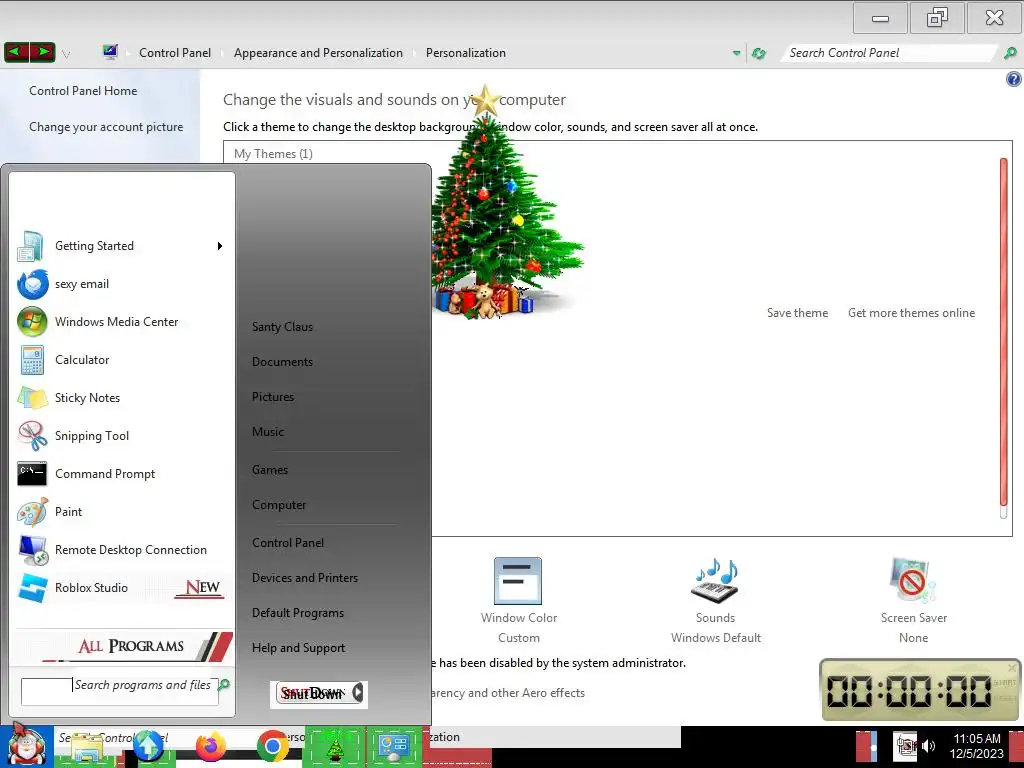
Task: Click the Santa Start button on the taskbar
Action: [x=26, y=746]
